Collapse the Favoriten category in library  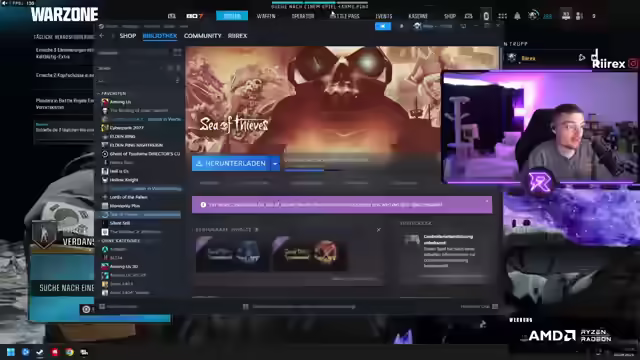99,93
